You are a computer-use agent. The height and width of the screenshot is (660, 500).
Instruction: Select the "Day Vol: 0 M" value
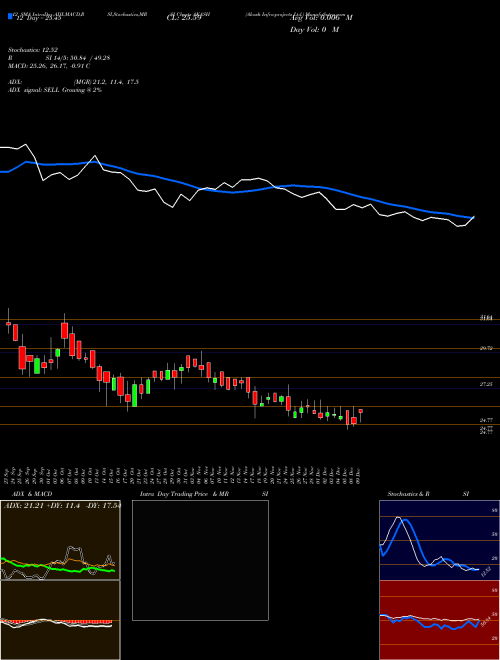tap(314, 30)
